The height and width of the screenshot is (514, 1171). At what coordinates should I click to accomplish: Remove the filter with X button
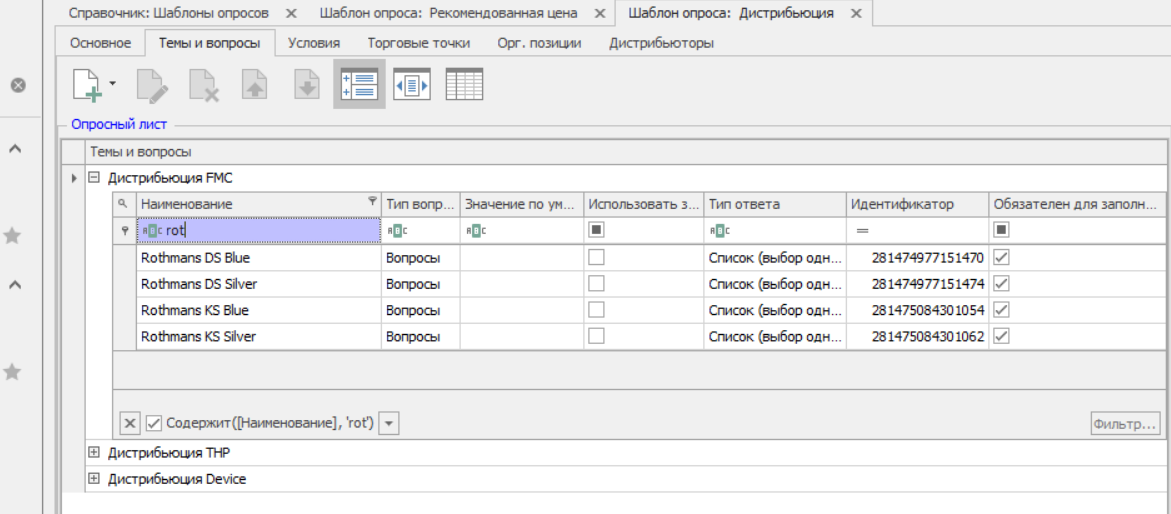pyautogui.click(x=129, y=424)
